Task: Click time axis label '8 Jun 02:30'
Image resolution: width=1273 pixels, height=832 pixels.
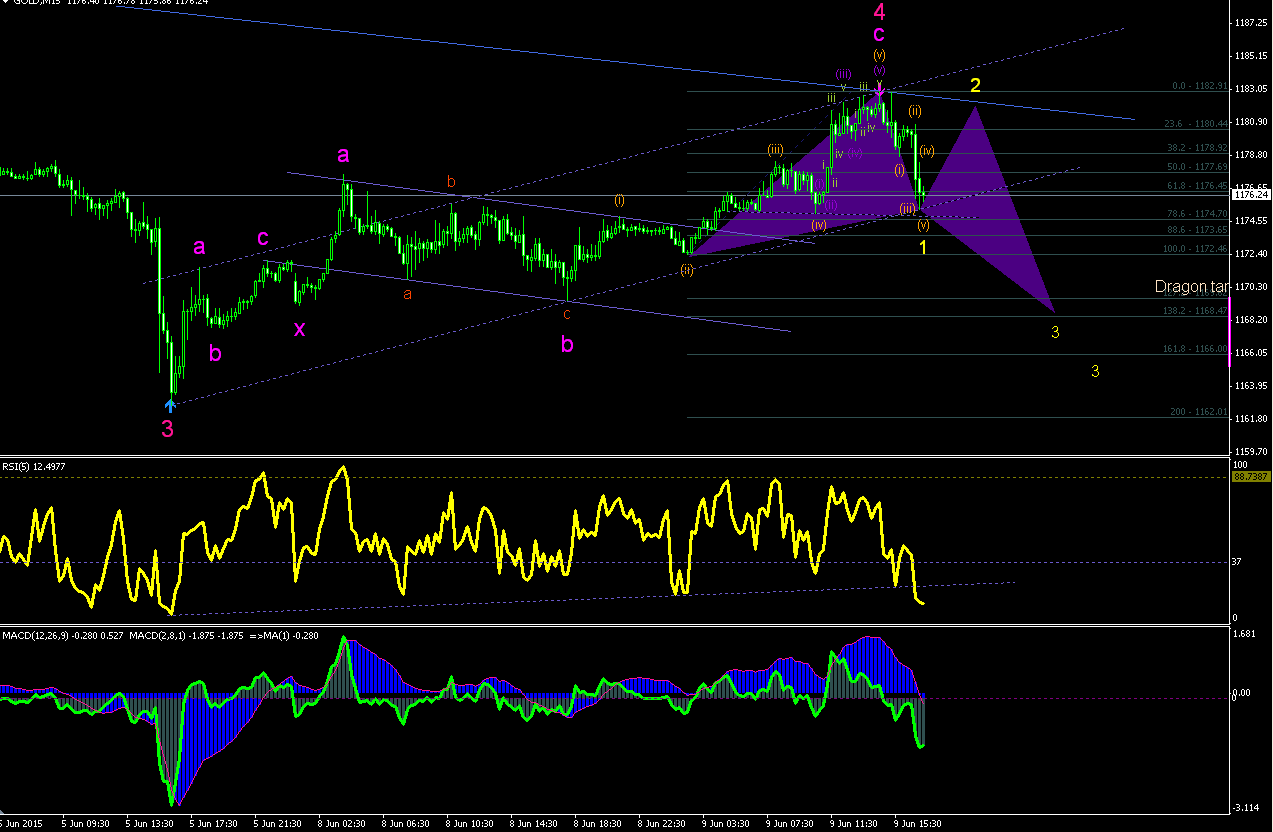Action: 339,823
